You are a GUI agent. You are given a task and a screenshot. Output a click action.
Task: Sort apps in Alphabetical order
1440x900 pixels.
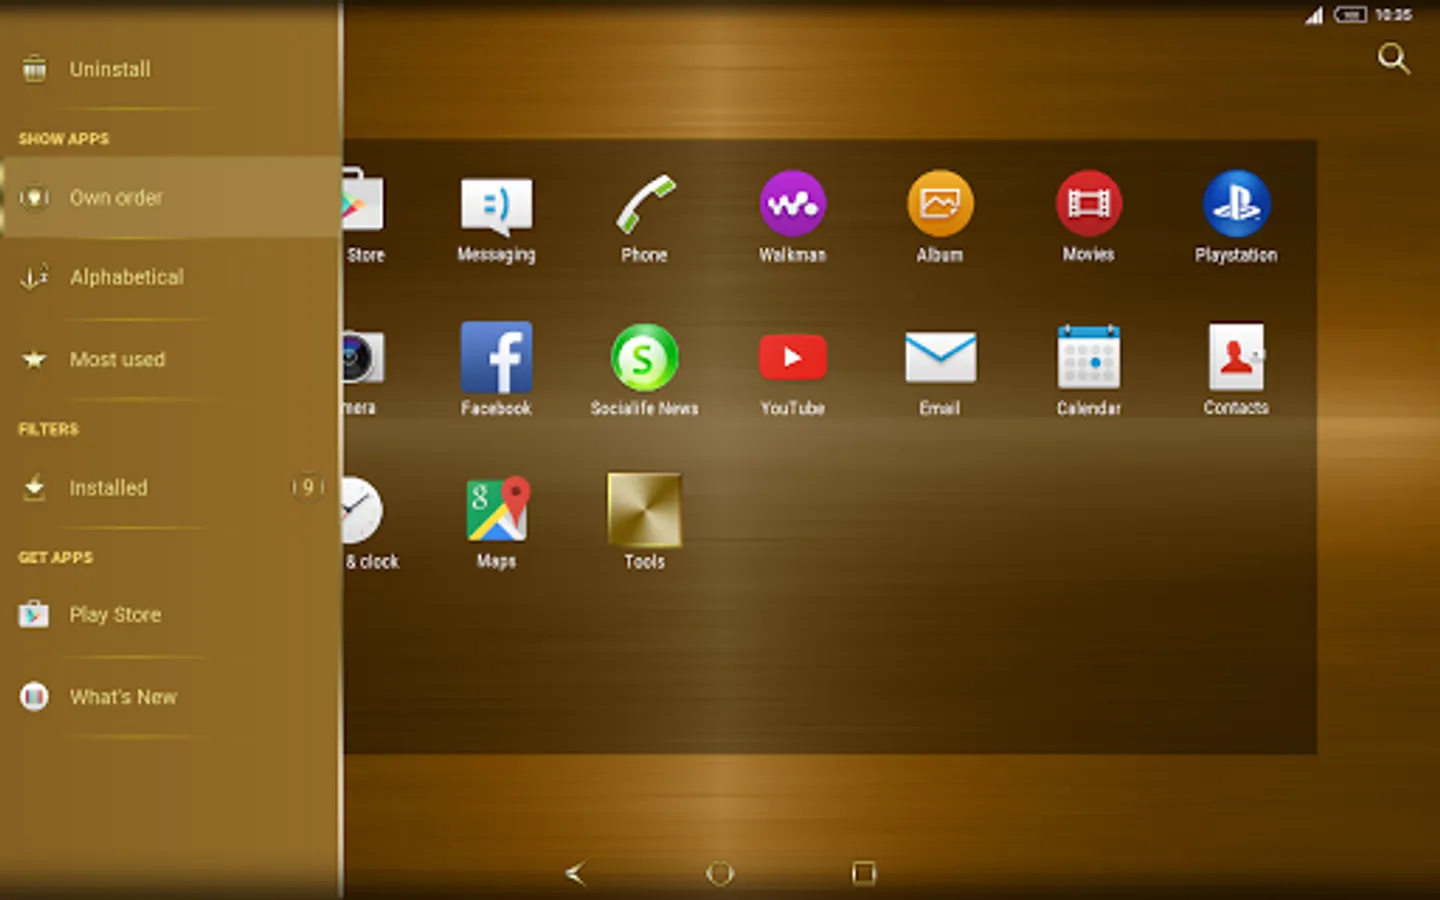click(x=171, y=277)
